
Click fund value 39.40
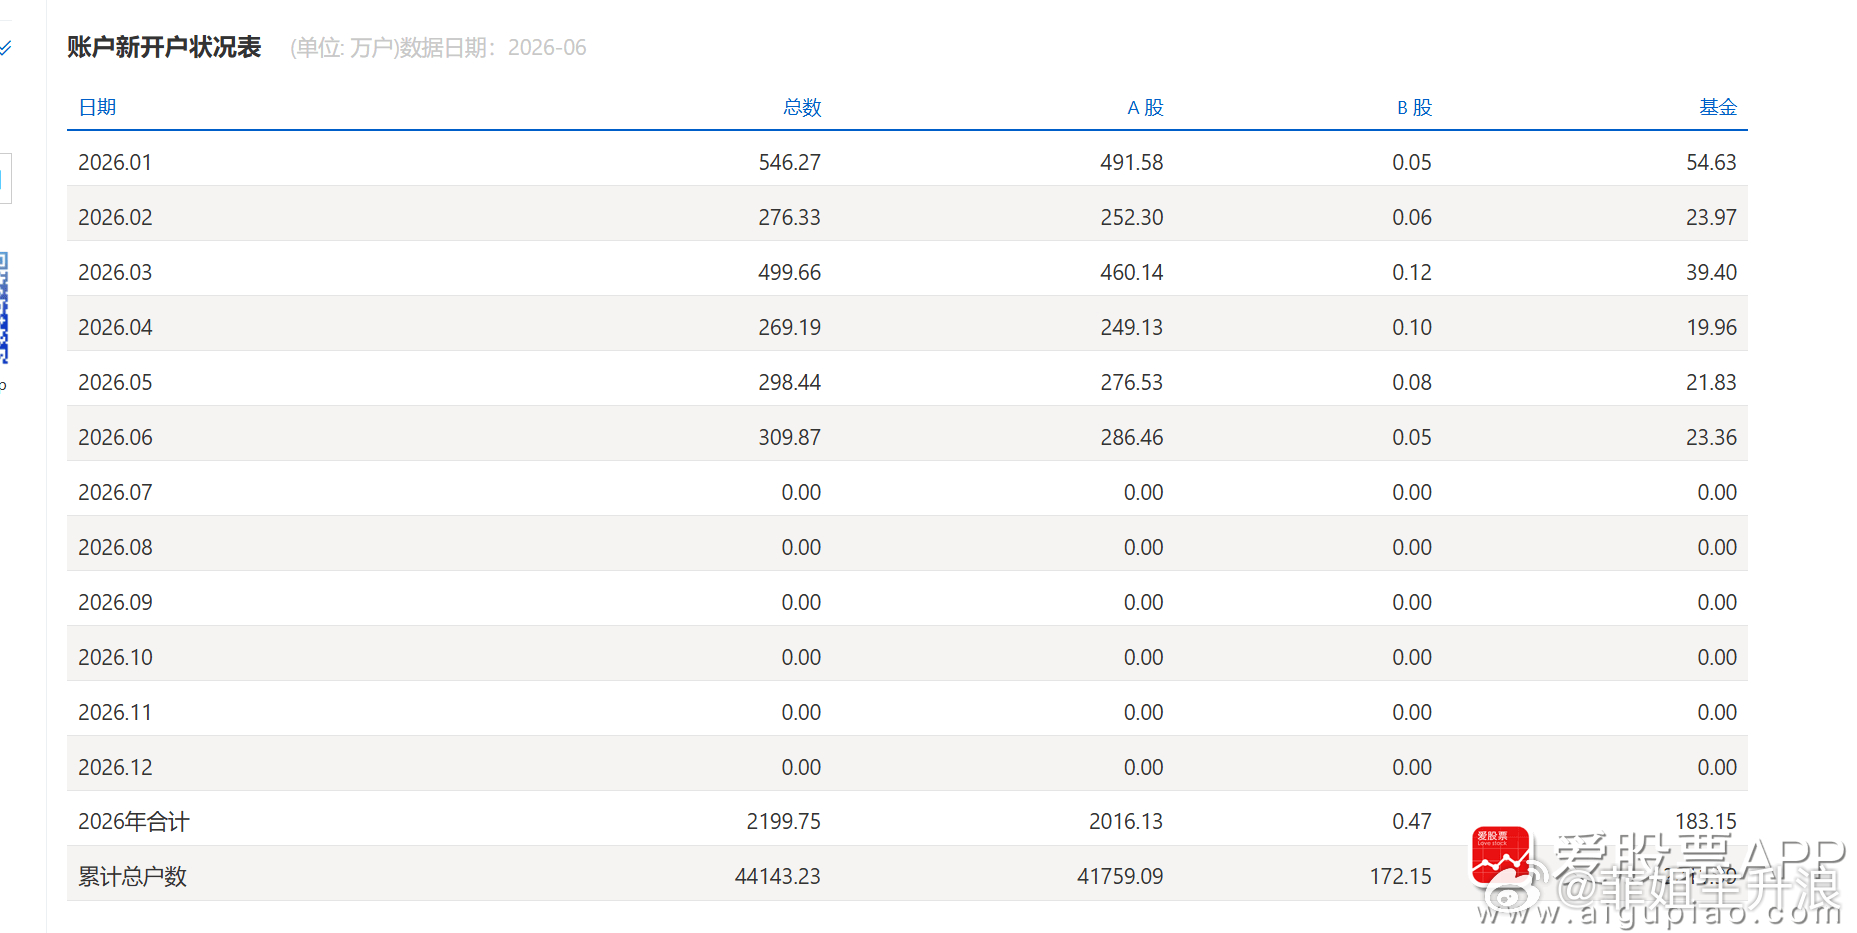pyautogui.click(x=1711, y=272)
